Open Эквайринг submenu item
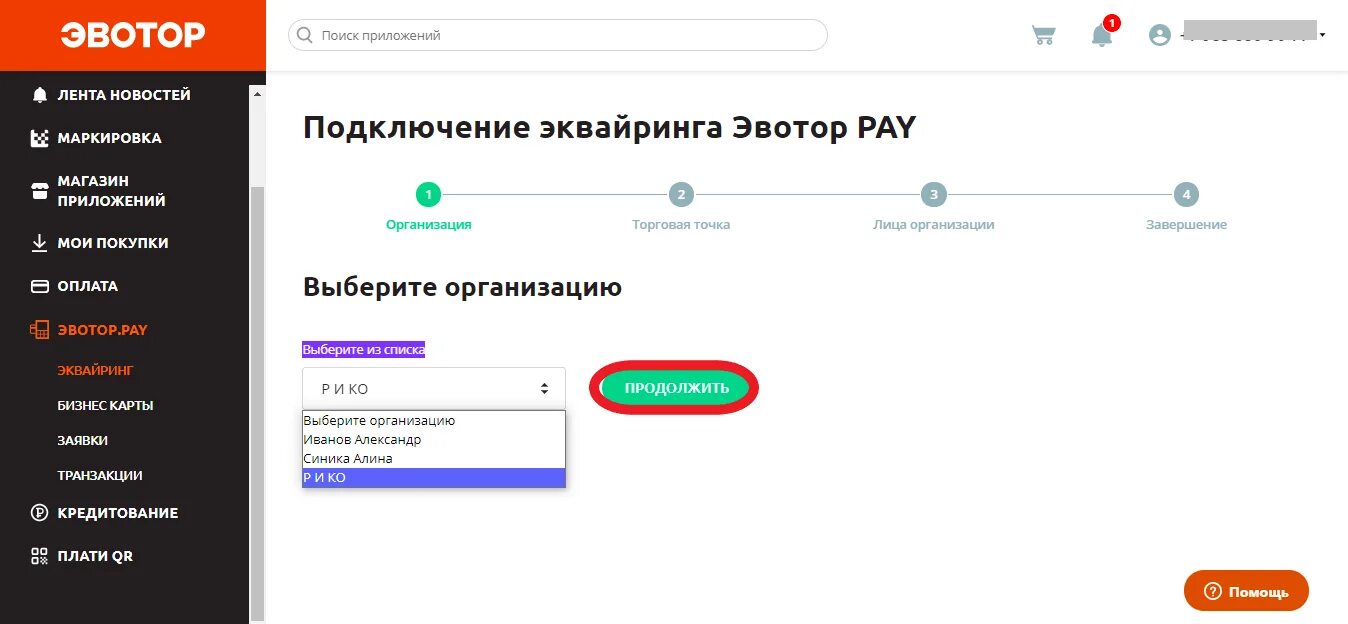The image size is (1348, 624). coord(95,371)
